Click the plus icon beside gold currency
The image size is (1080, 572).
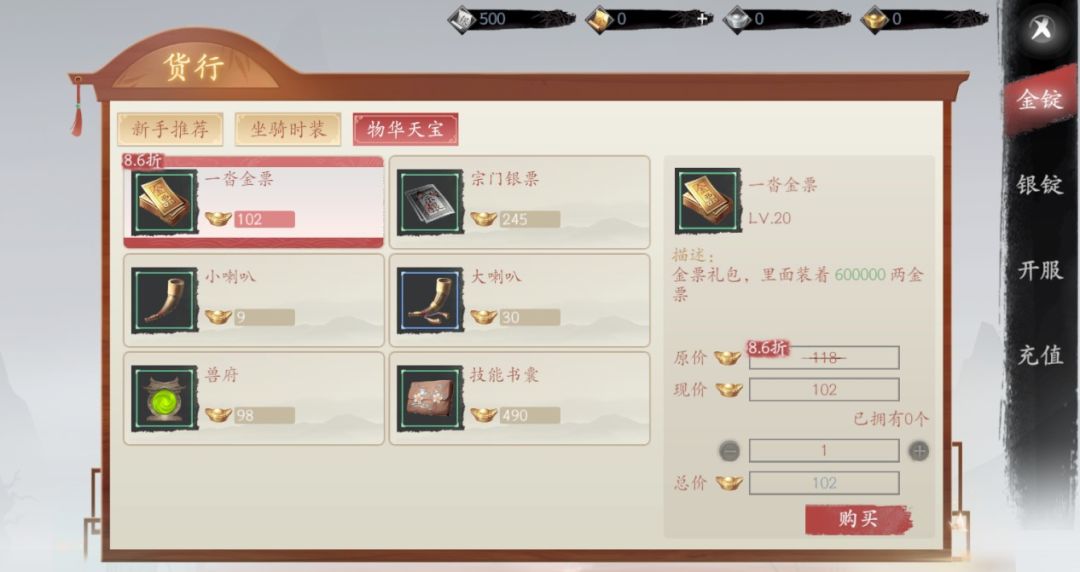click(702, 19)
